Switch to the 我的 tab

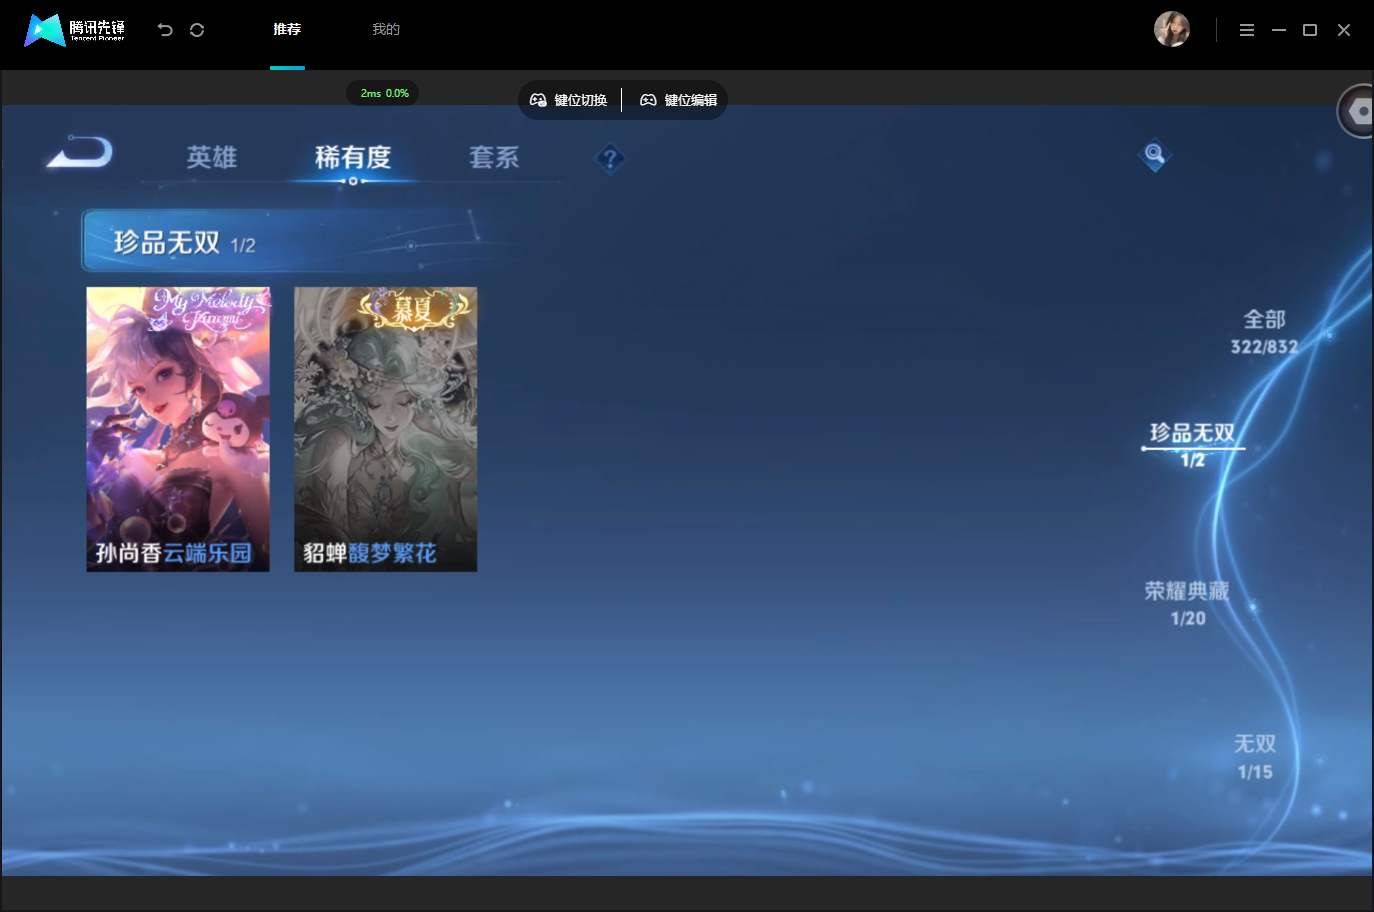tap(386, 30)
